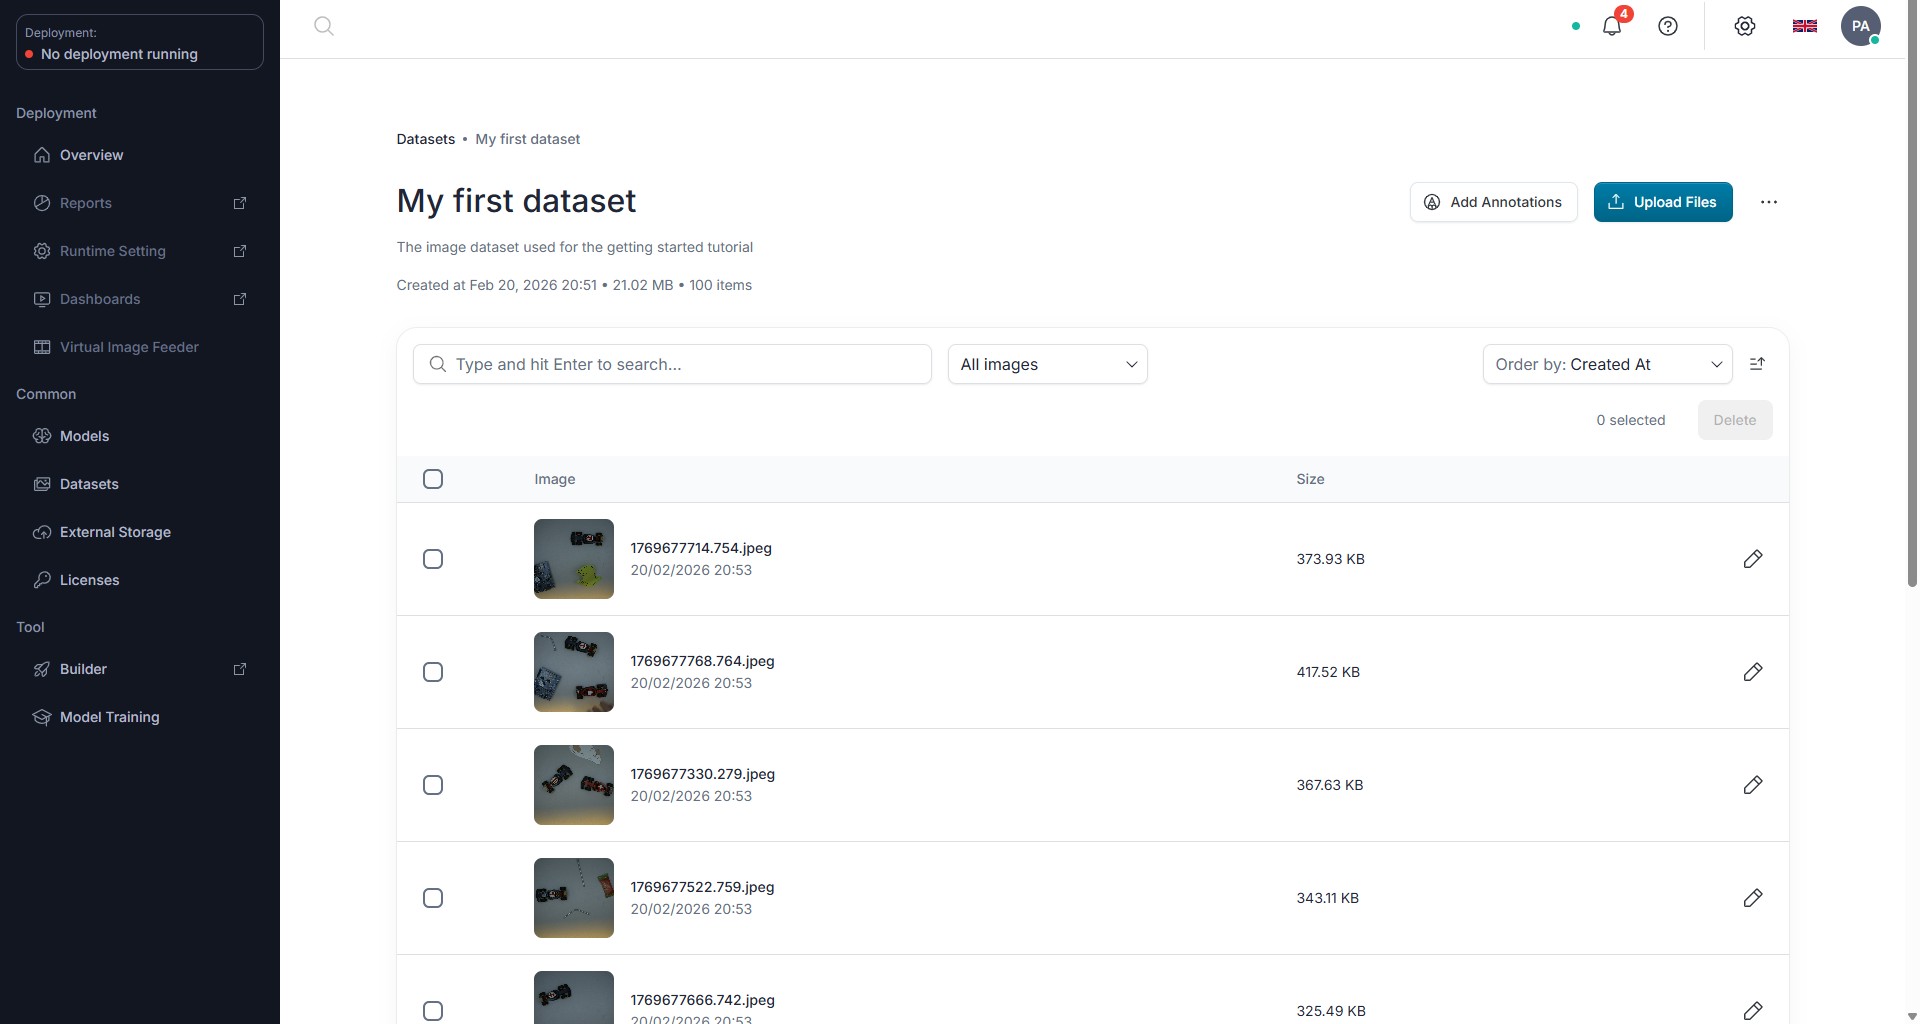This screenshot has height=1024, width=1920.
Task: Open External Storage in sidebar
Action: (140, 532)
